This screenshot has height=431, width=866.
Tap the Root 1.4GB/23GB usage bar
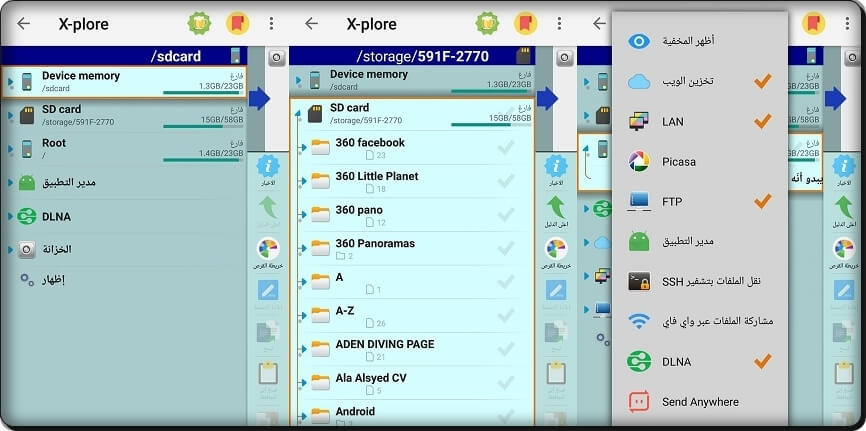(203, 160)
